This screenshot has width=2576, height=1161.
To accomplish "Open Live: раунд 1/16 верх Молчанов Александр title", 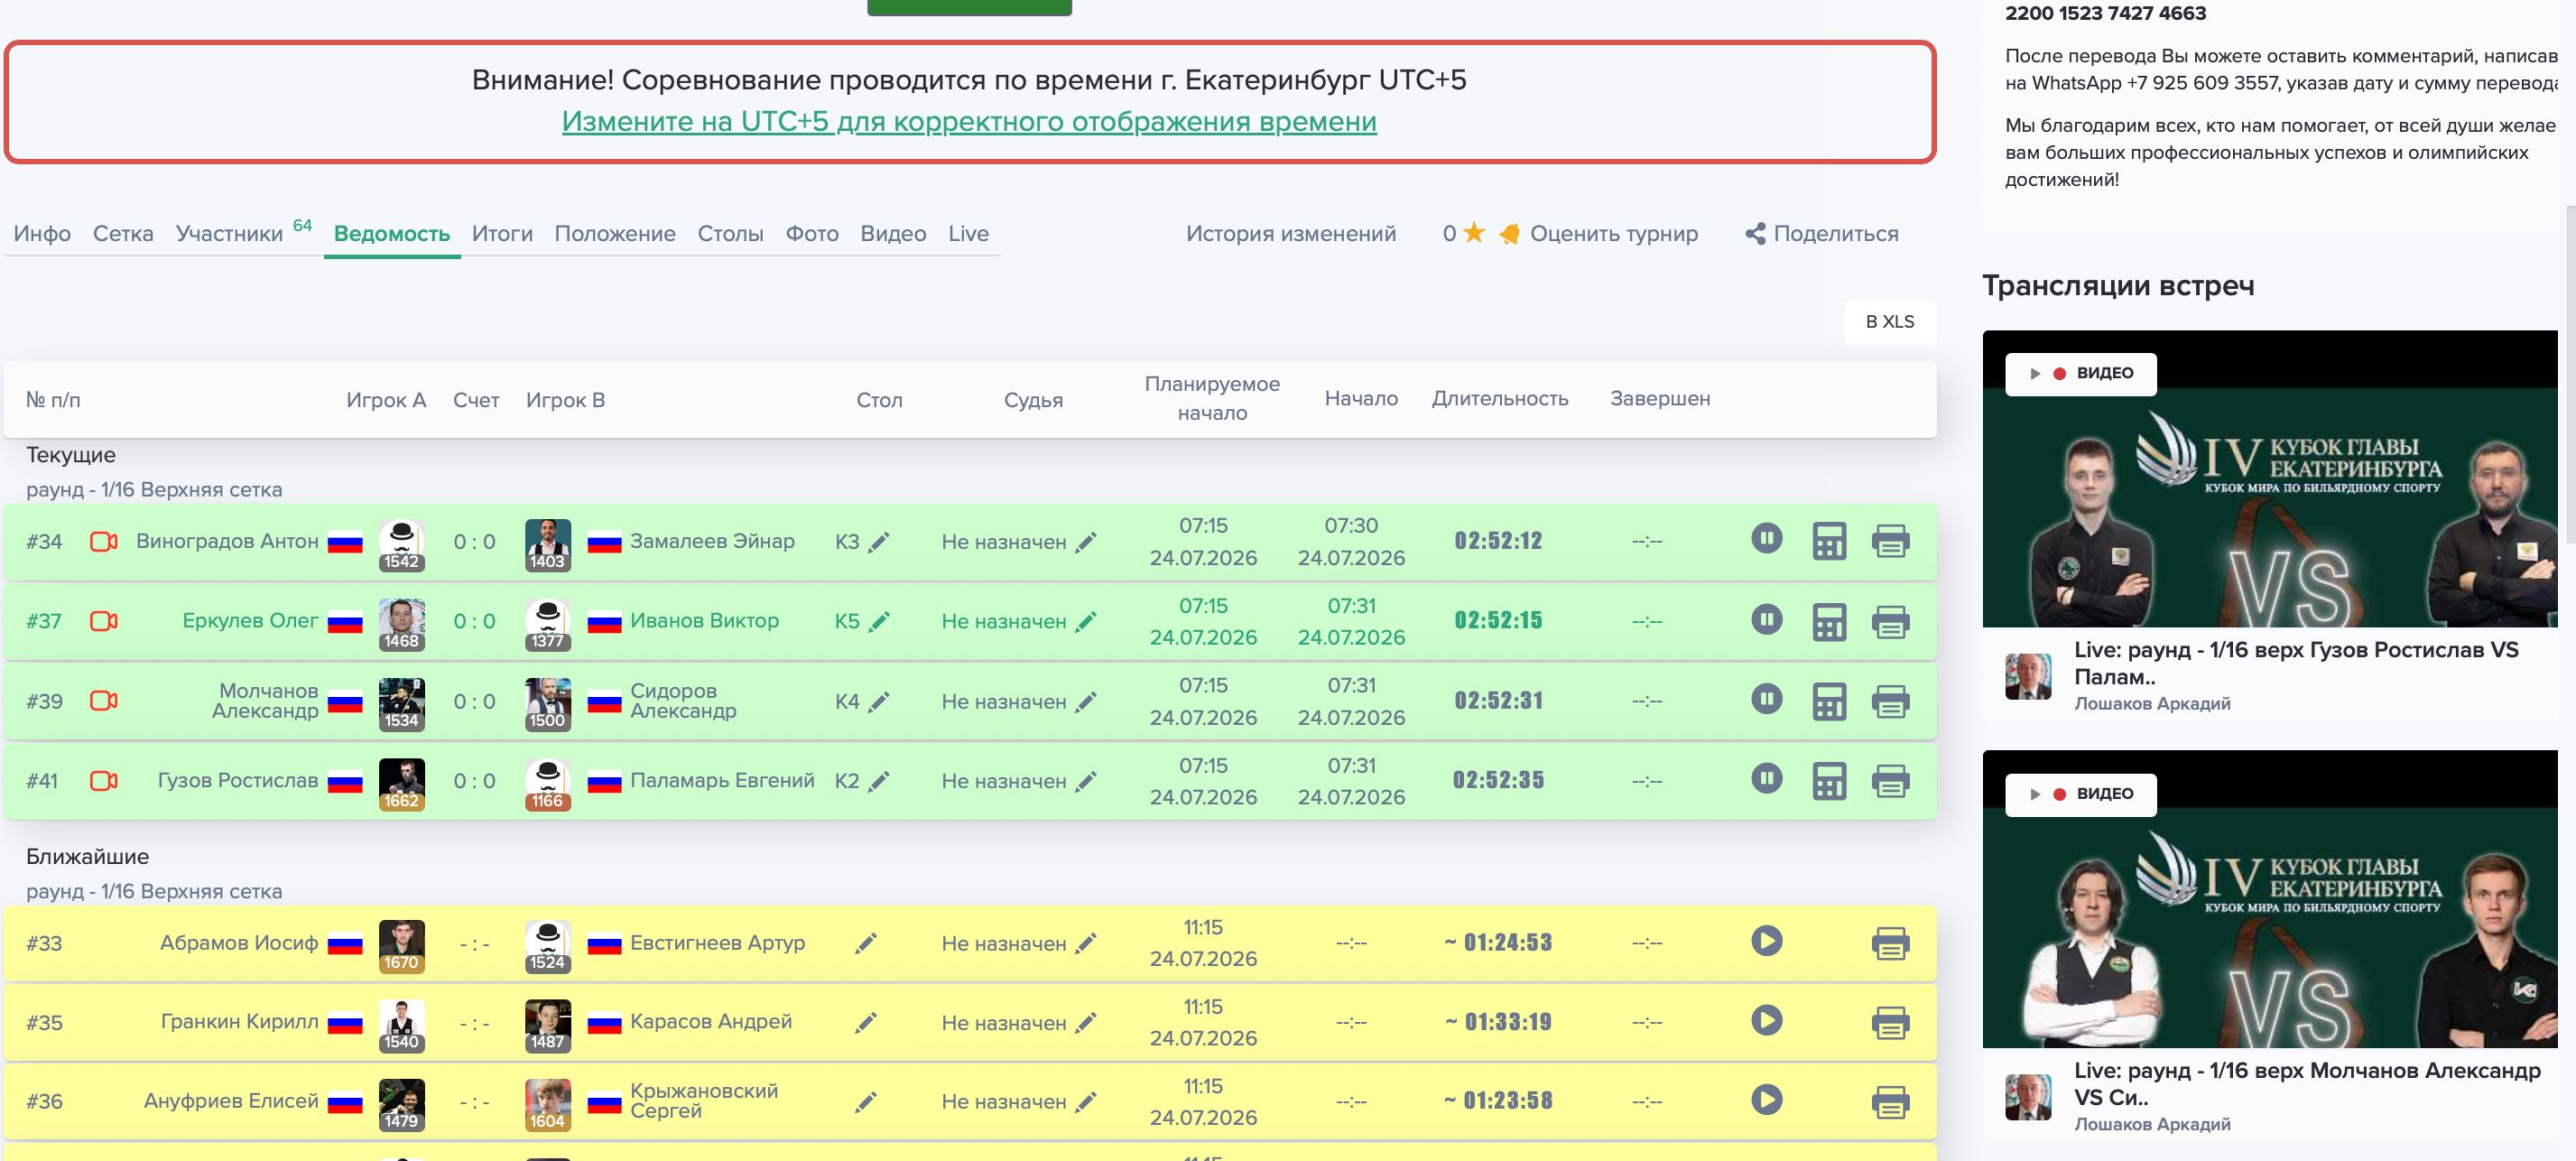I will click(x=2307, y=1084).
